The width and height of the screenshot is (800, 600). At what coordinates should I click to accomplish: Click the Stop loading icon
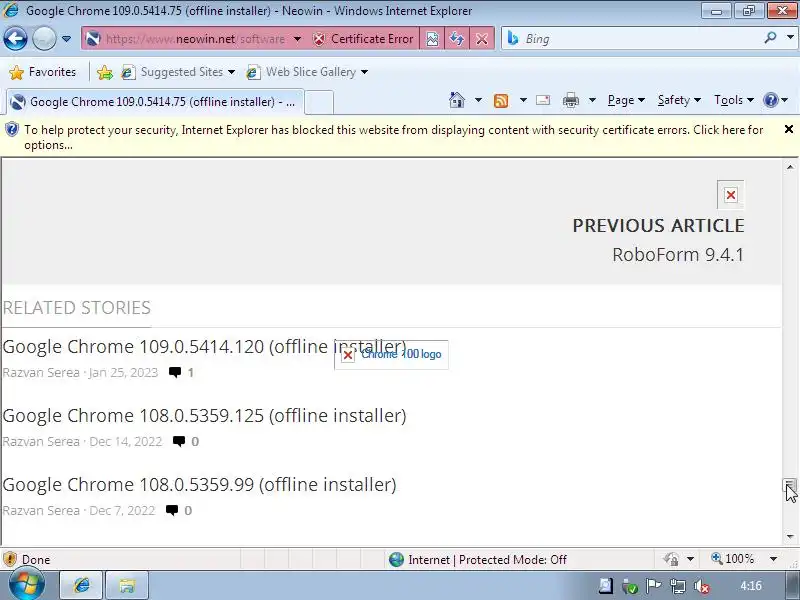[x=482, y=39]
